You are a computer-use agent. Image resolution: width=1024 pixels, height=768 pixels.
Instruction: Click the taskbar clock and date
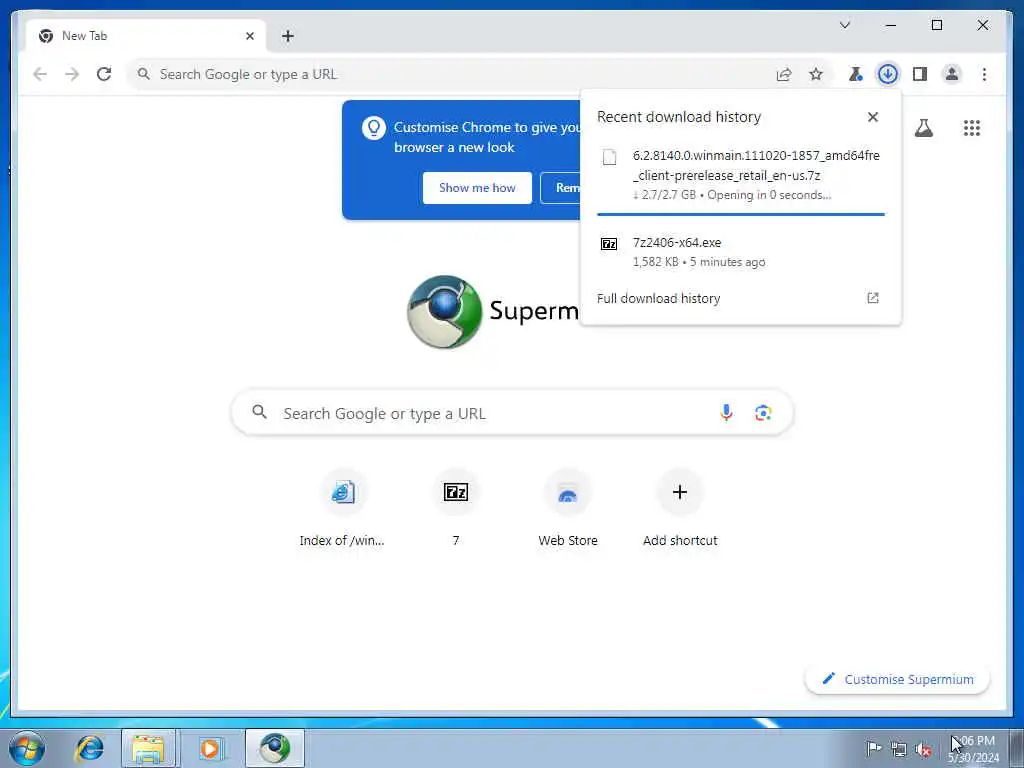[x=974, y=749]
